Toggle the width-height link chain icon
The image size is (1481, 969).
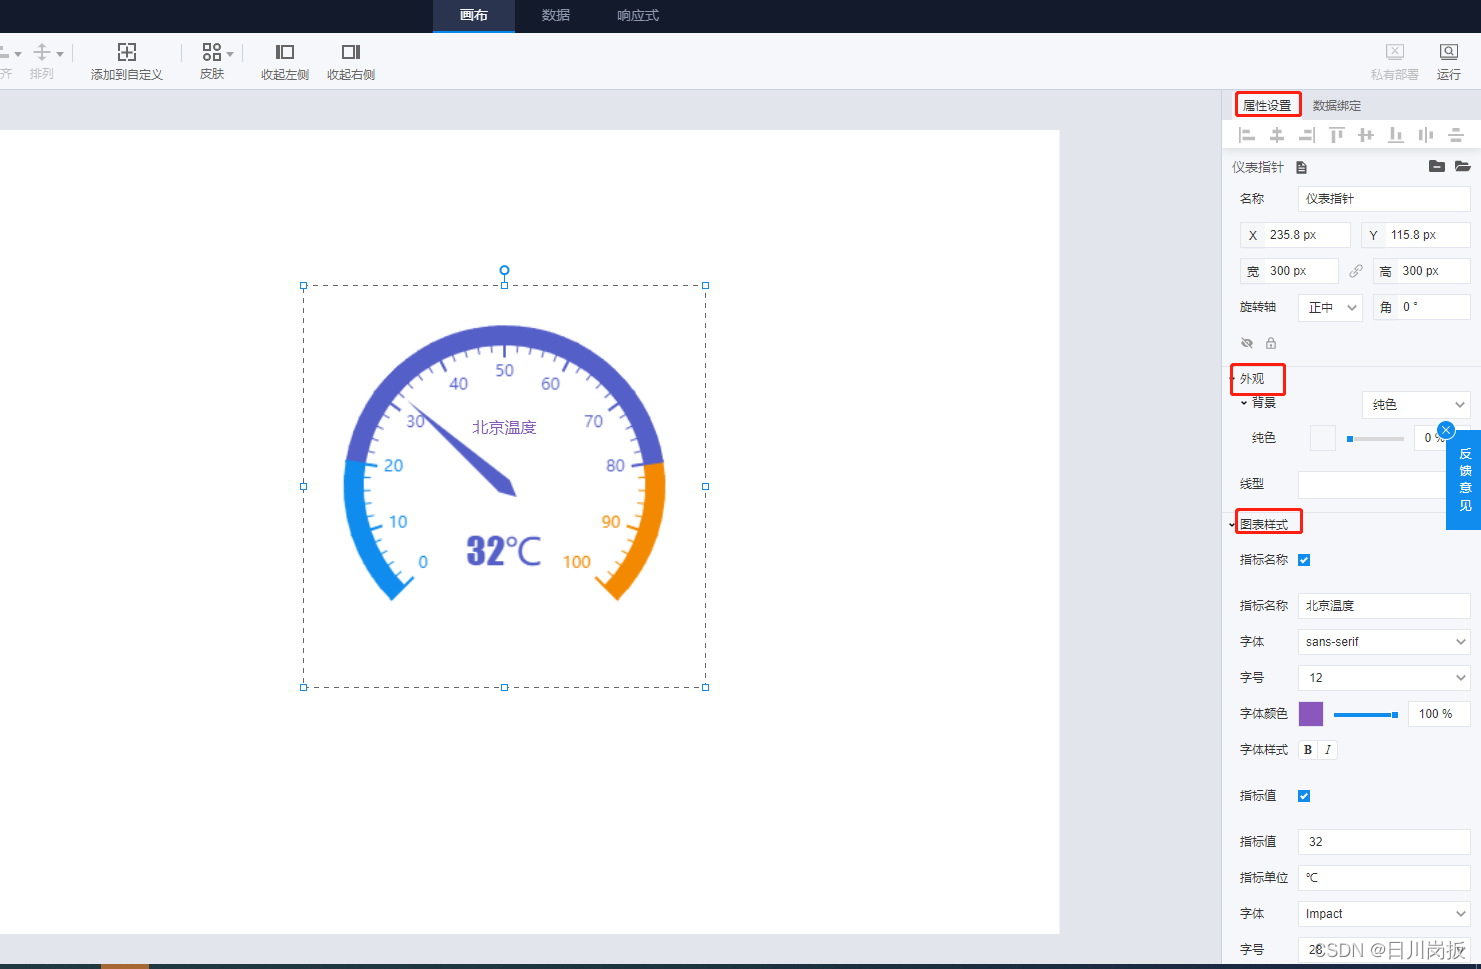click(1356, 271)
